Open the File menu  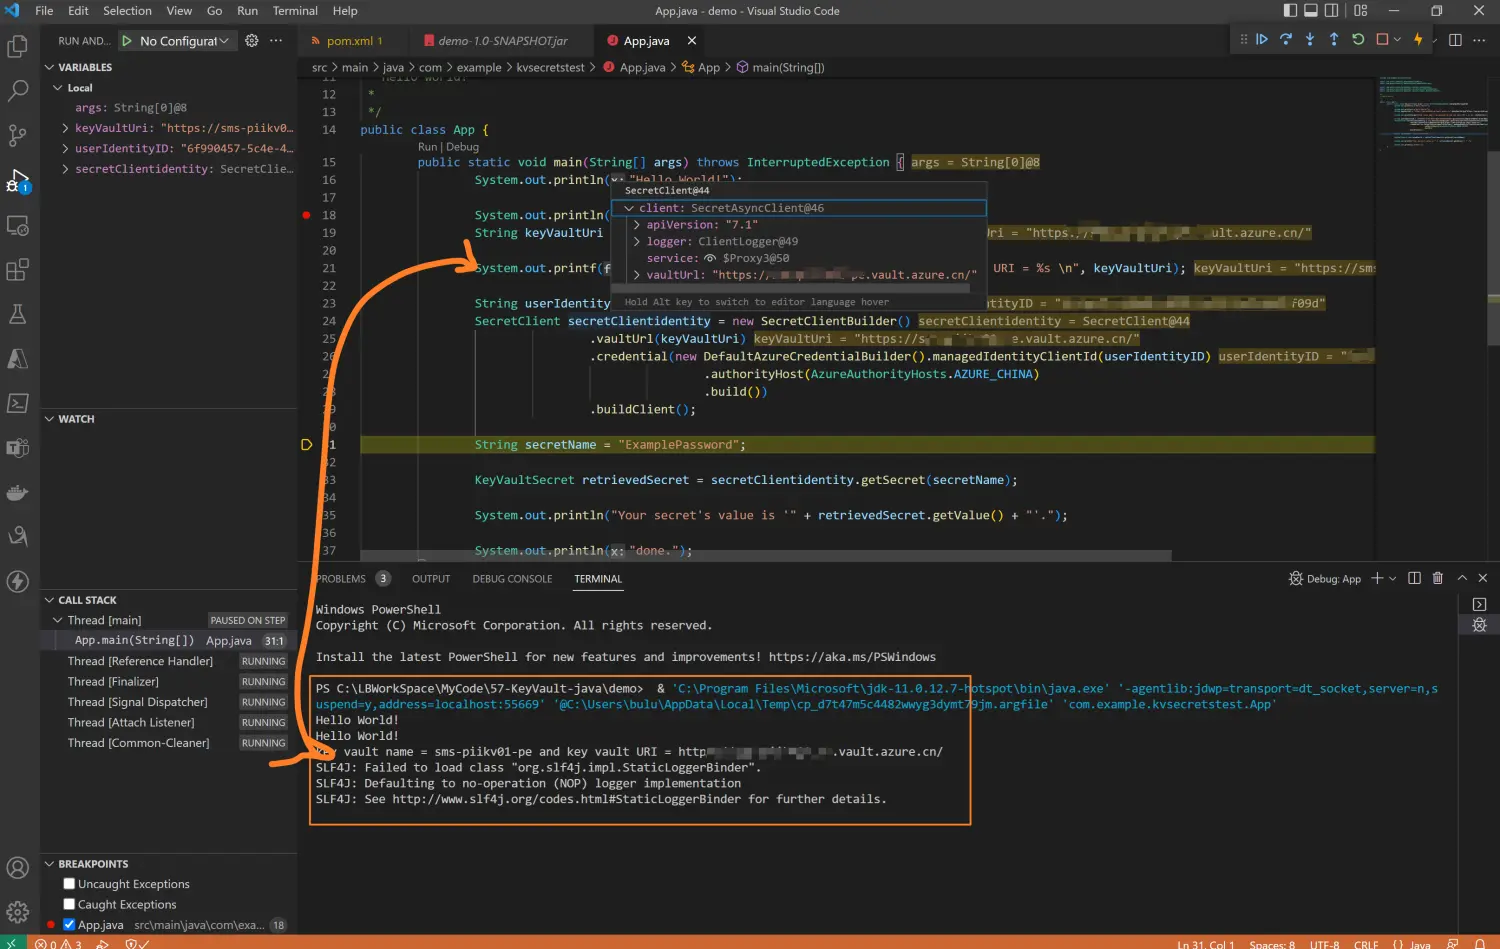point(44,11)
